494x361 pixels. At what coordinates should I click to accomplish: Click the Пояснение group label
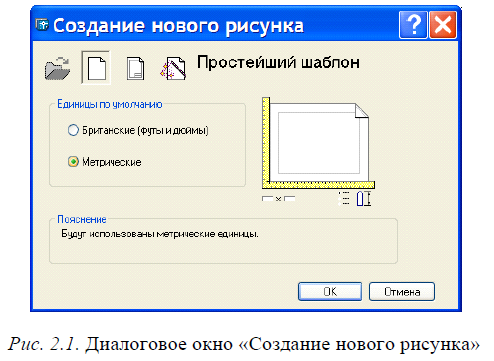click(x=82, y=219)
